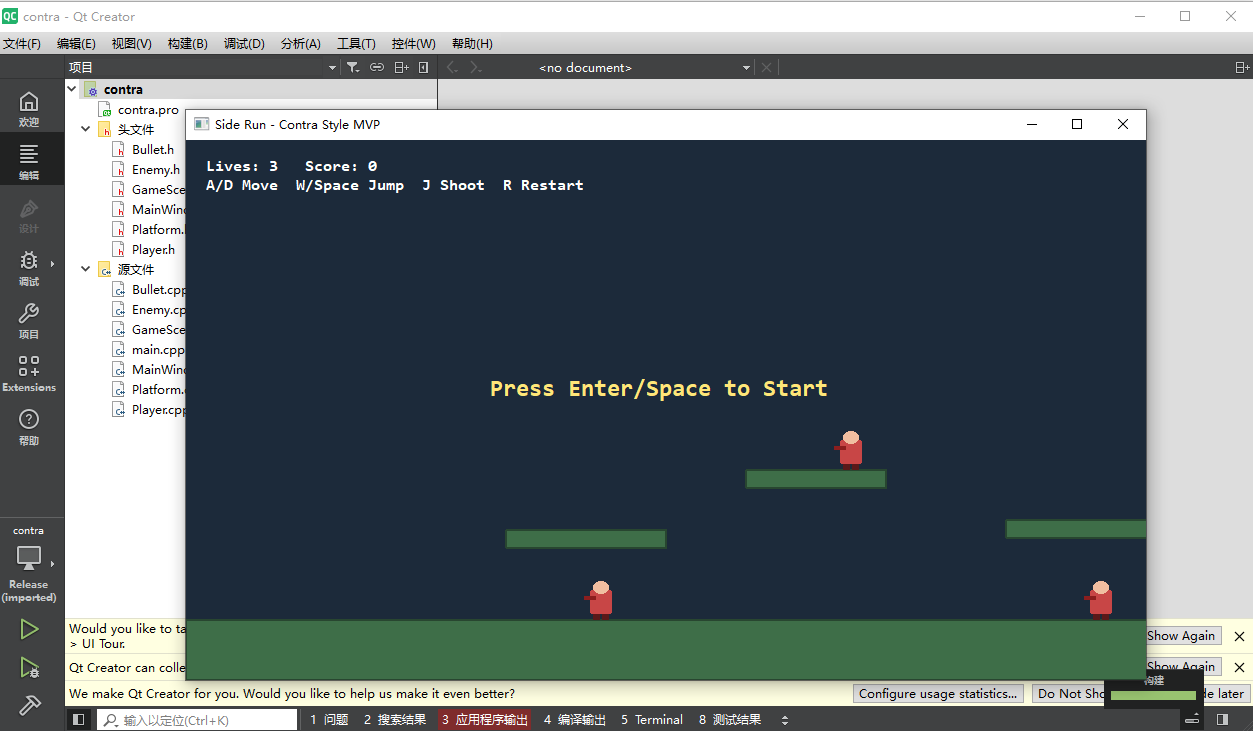
Task: Switch to the 编辑 (Edit) mode
Action: 29,161
